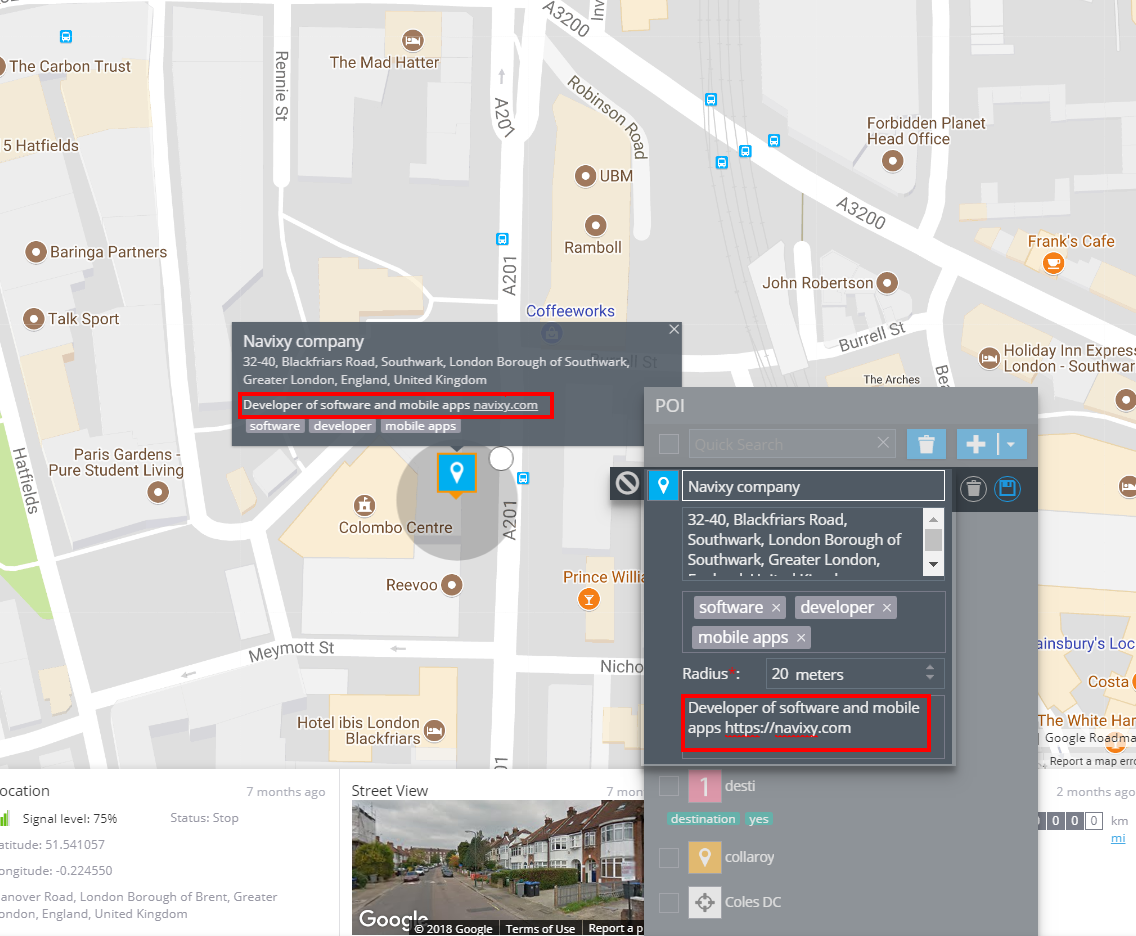Click the Talk Sport map marker
Image resolution: width=1136 pixels, height=936 pixels.
pos(33,319)
